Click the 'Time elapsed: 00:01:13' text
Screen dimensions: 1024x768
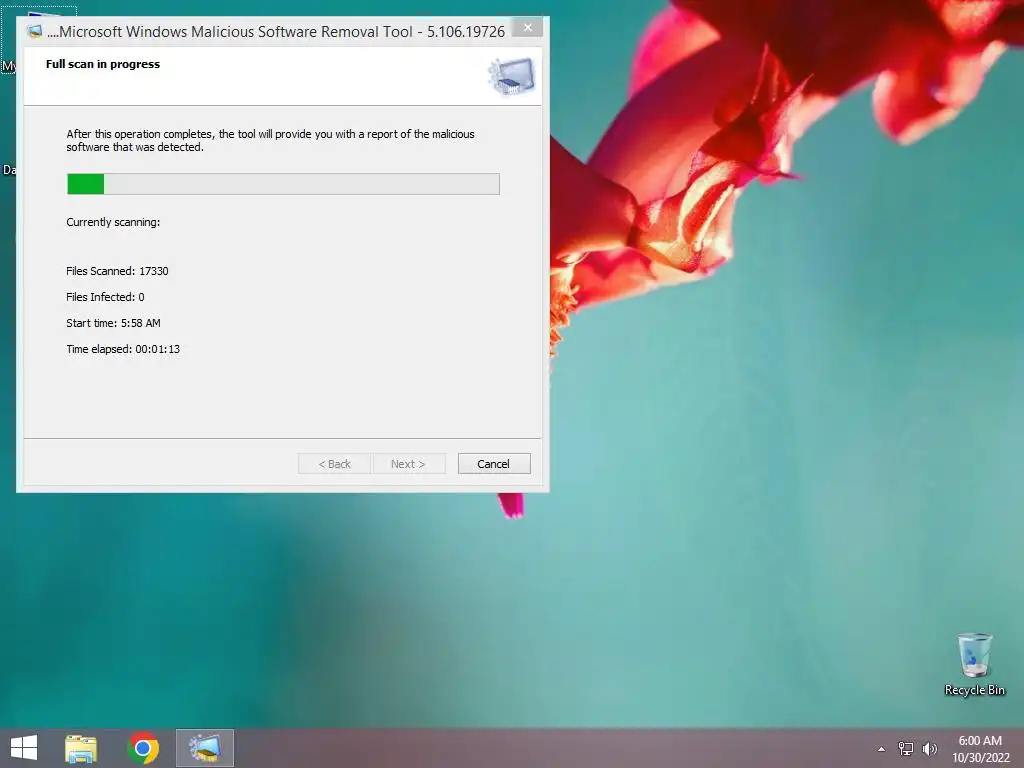tap(123, 349)
